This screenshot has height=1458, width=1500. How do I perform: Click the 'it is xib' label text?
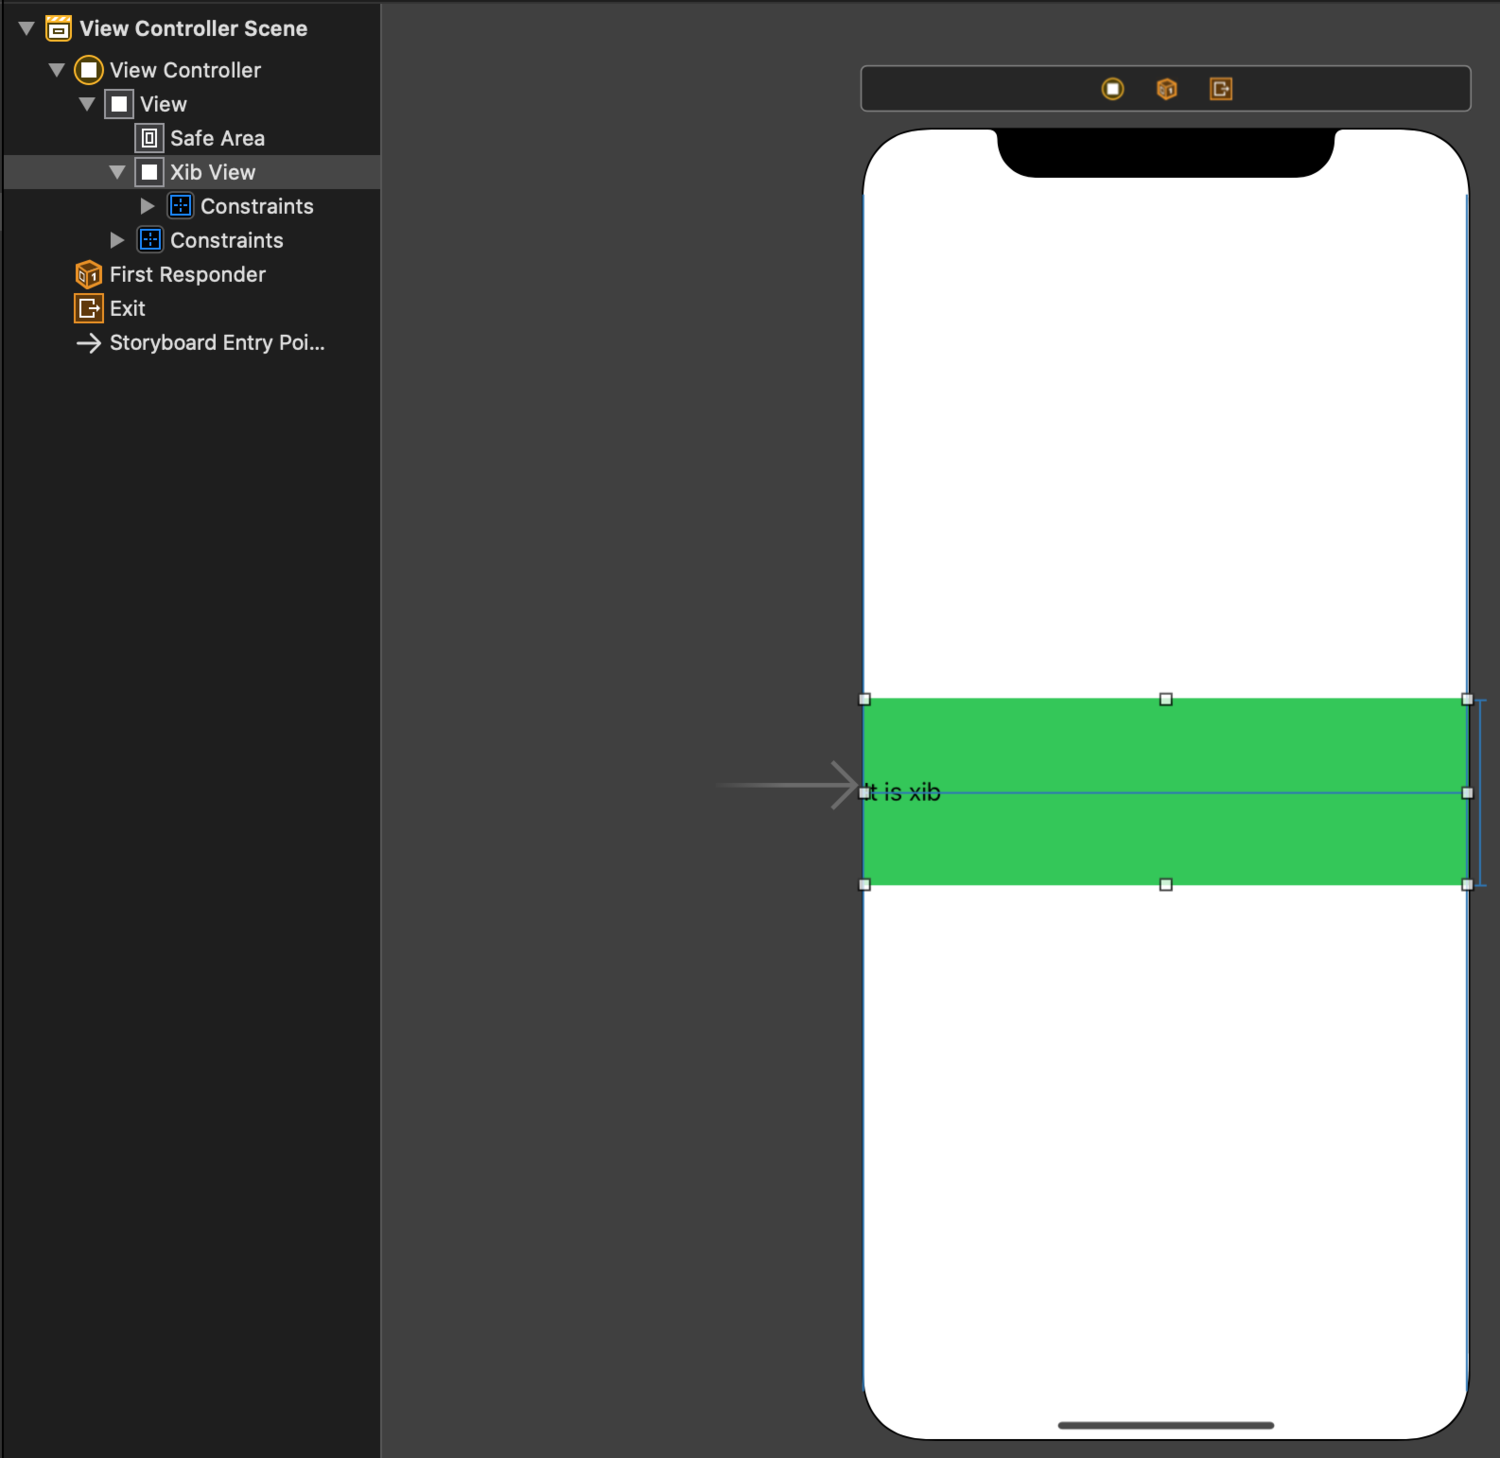pos(901,792)
